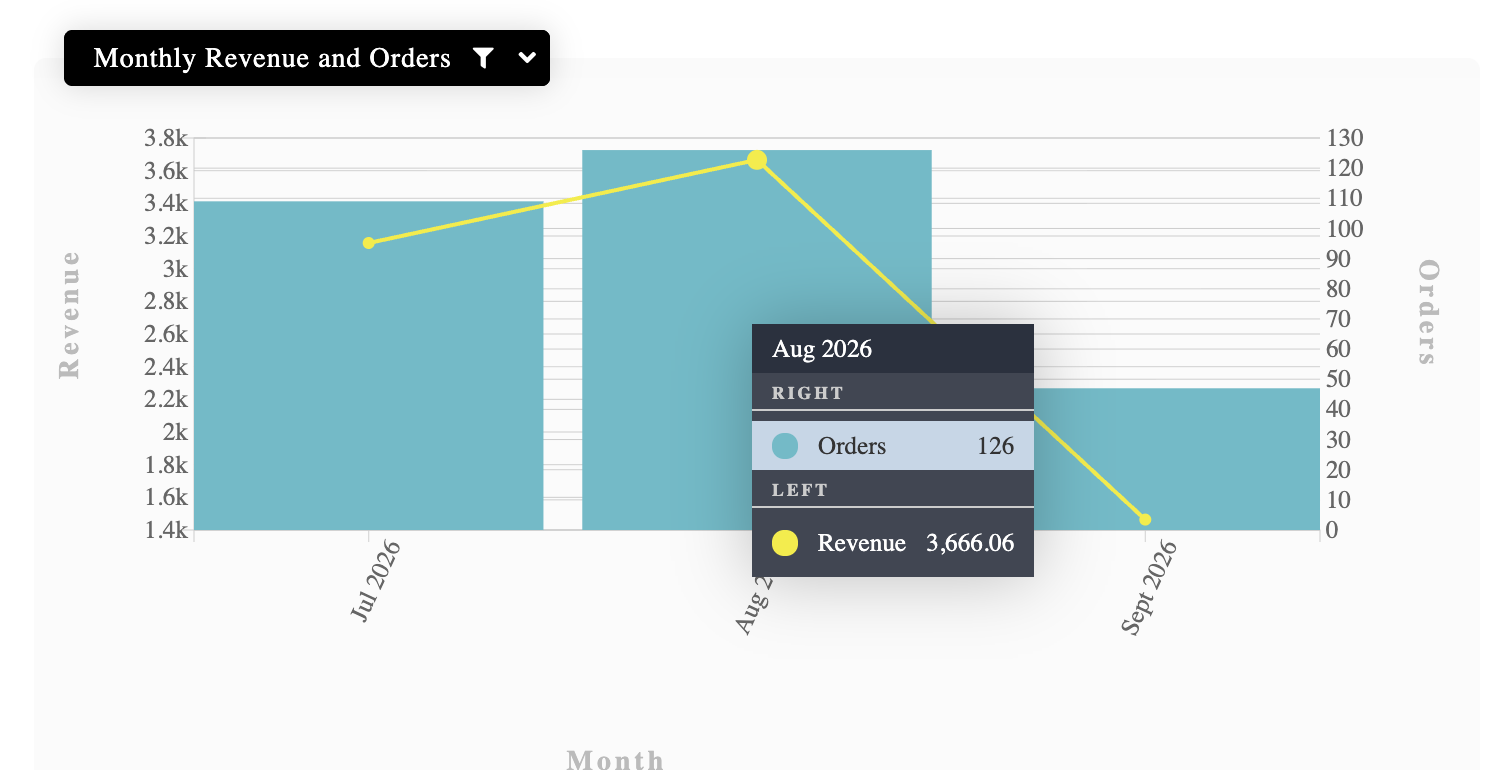Expand the chevron dropdown beside chart title

pos(528,58)
